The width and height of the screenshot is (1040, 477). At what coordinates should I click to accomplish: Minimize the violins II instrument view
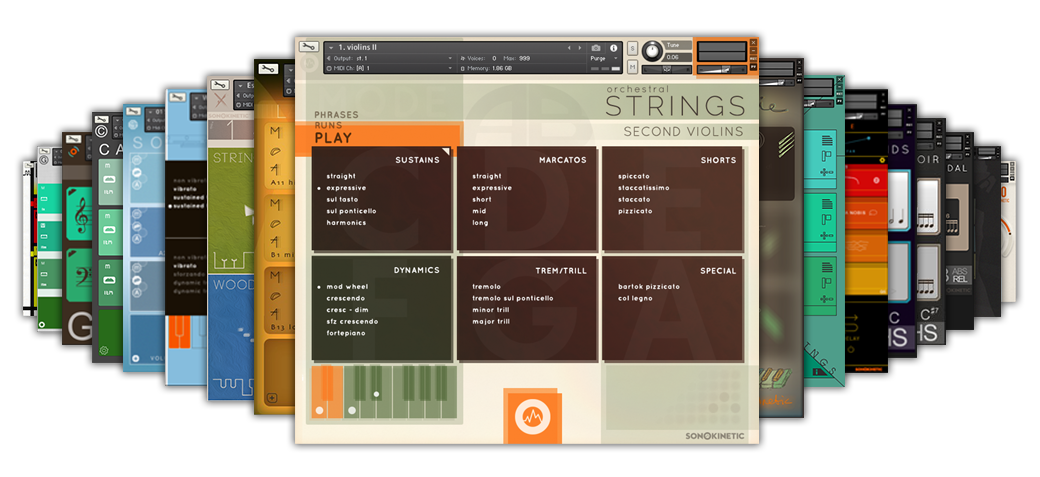tap(753, 50)
